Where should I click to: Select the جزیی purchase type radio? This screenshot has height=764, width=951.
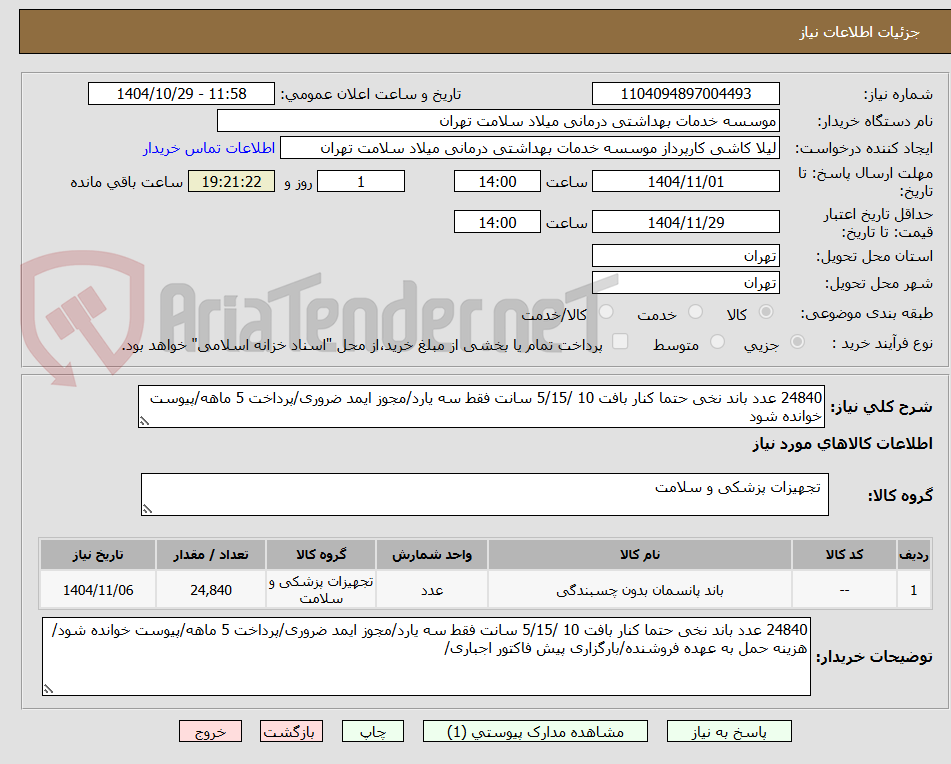pyautogui.click(x=798, y=342)
